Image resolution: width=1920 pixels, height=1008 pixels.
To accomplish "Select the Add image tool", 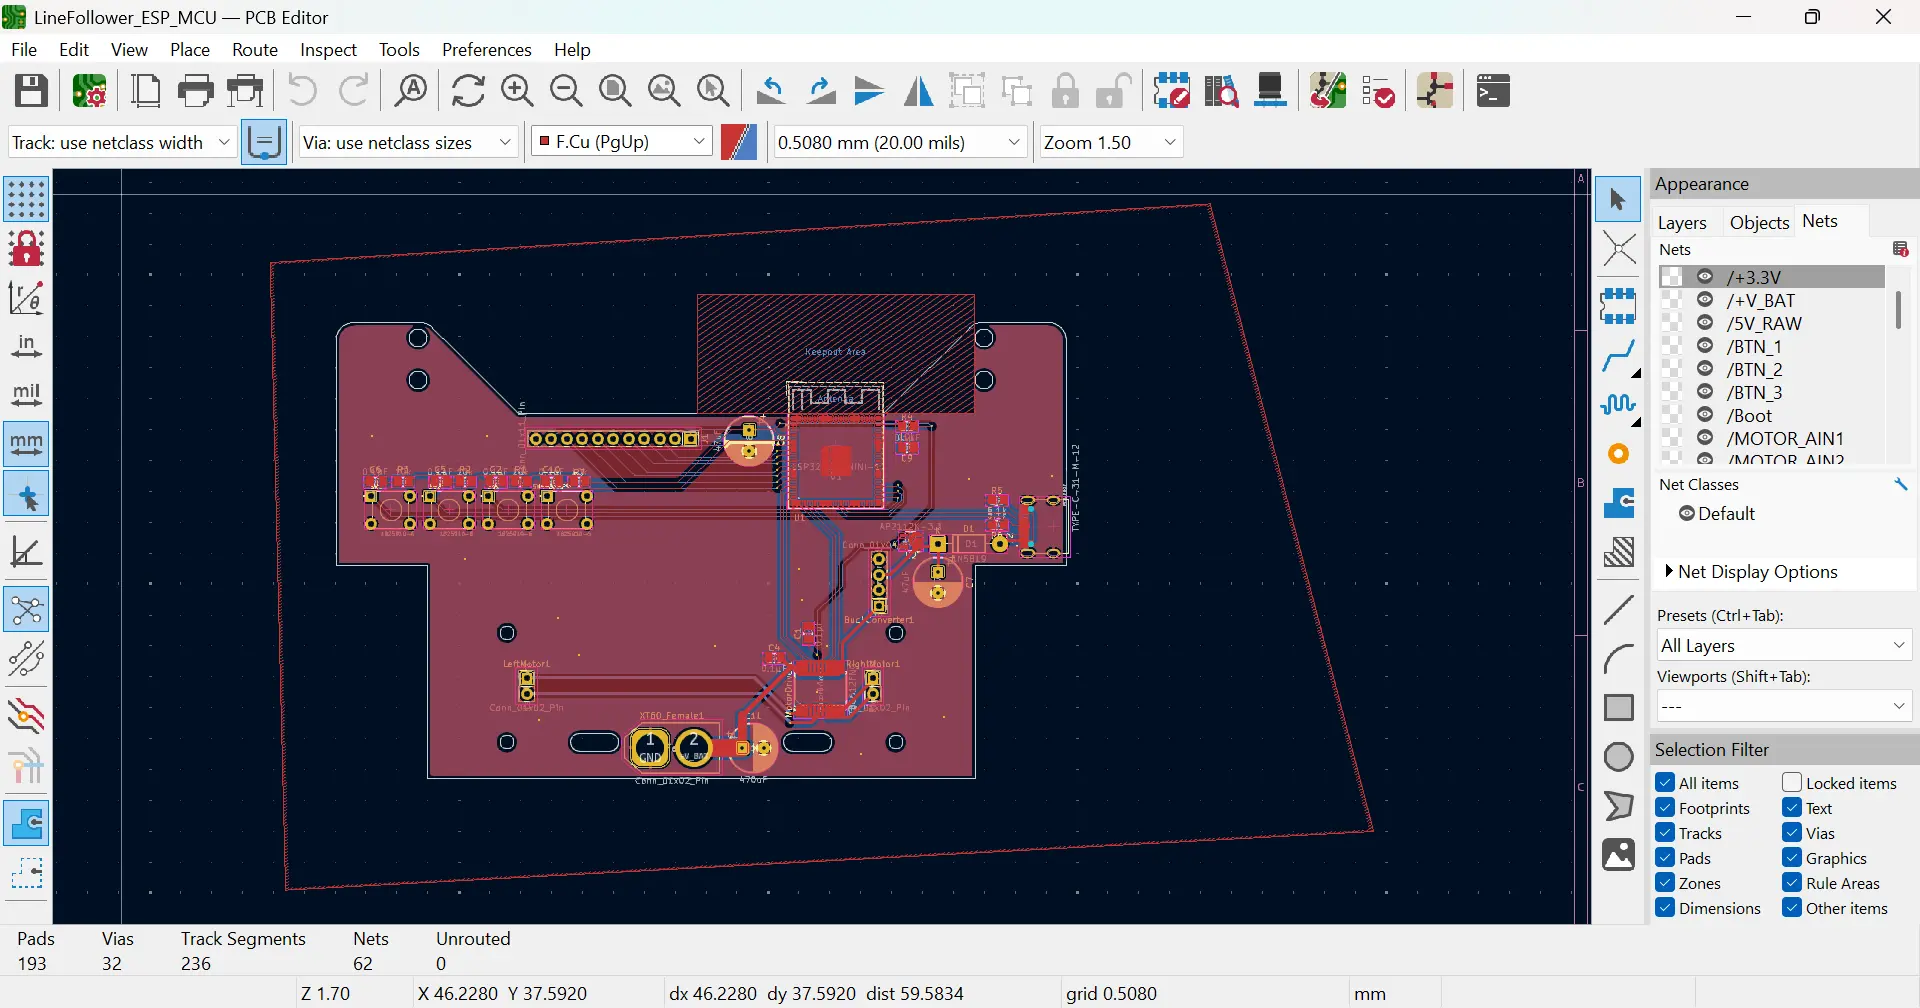I will click(x=1619, y=855).
